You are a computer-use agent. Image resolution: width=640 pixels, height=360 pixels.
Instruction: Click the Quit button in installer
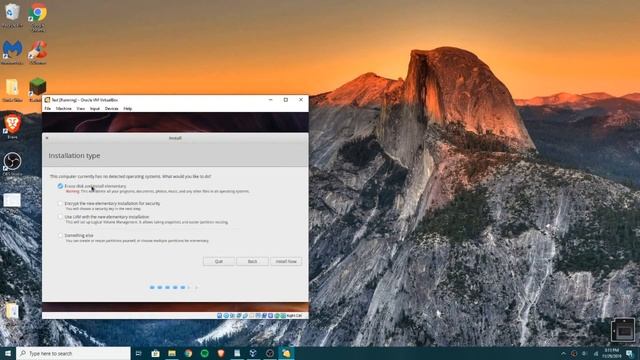coord(219,261)
